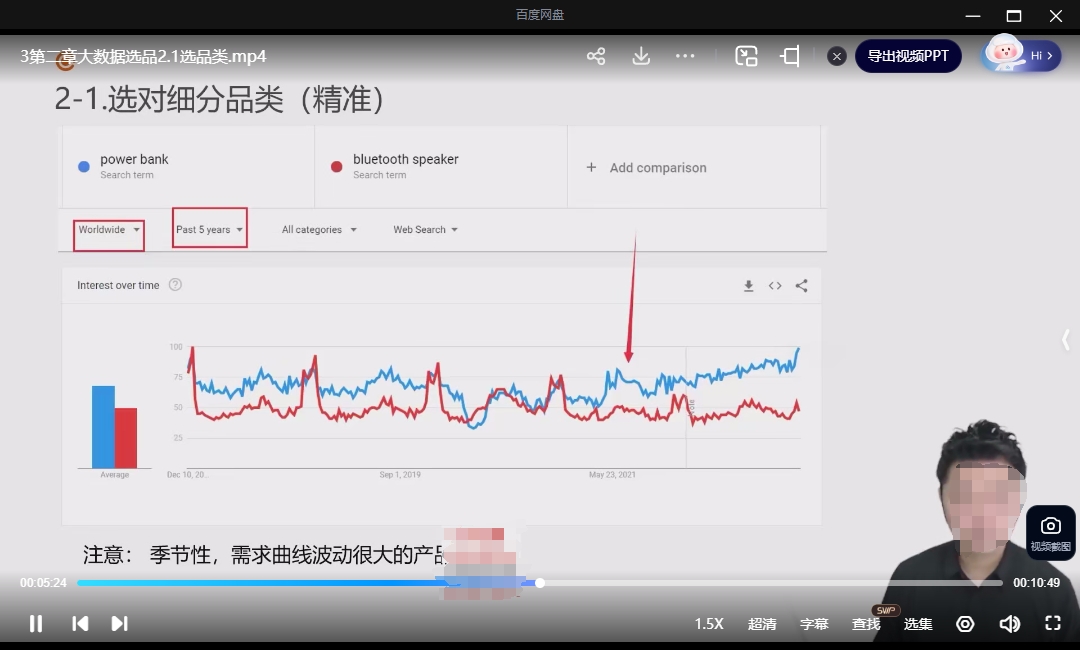Click the video progress bar handle
1080x650 pixels.
pos(540,582)
